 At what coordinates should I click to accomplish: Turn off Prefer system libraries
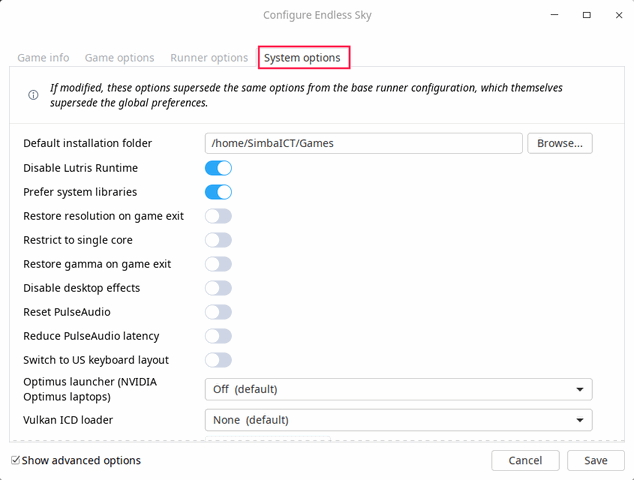click(x=218, y=192)
